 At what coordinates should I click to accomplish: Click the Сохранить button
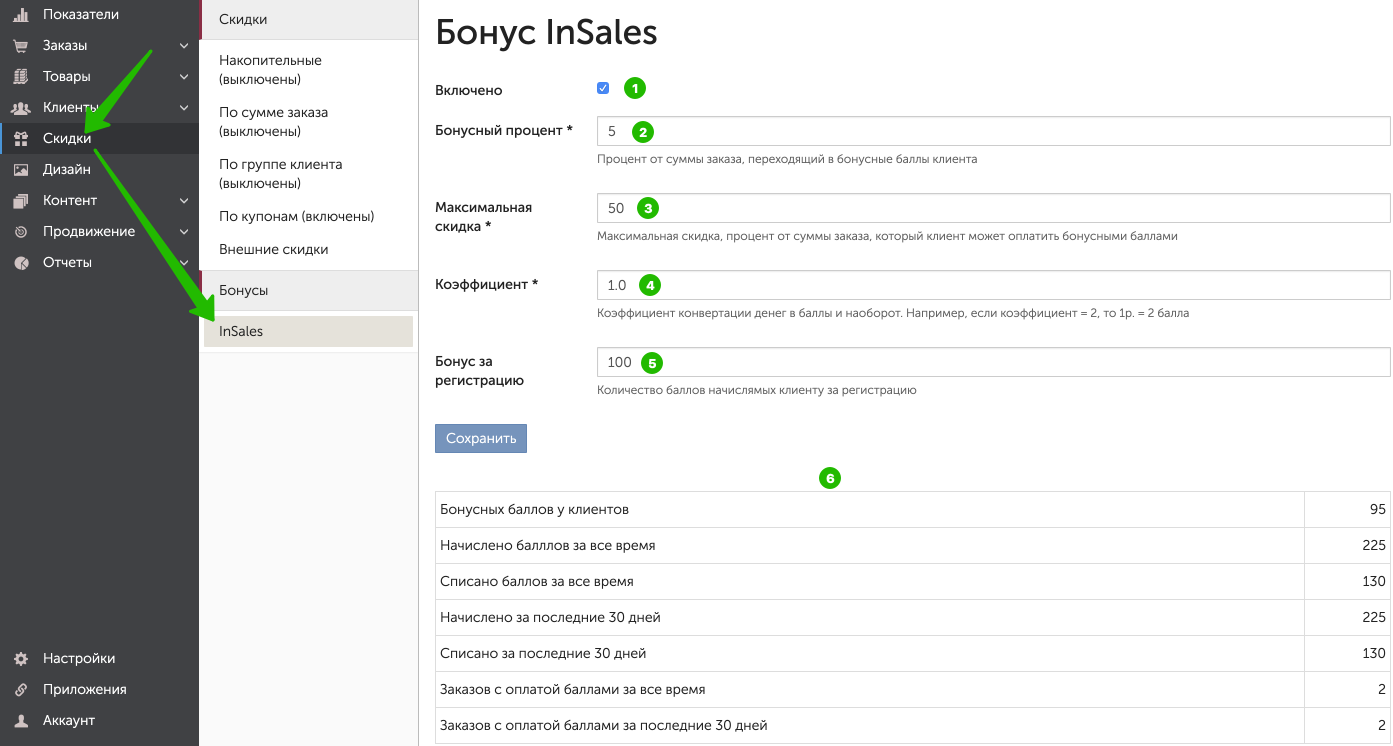coord(481,438)
